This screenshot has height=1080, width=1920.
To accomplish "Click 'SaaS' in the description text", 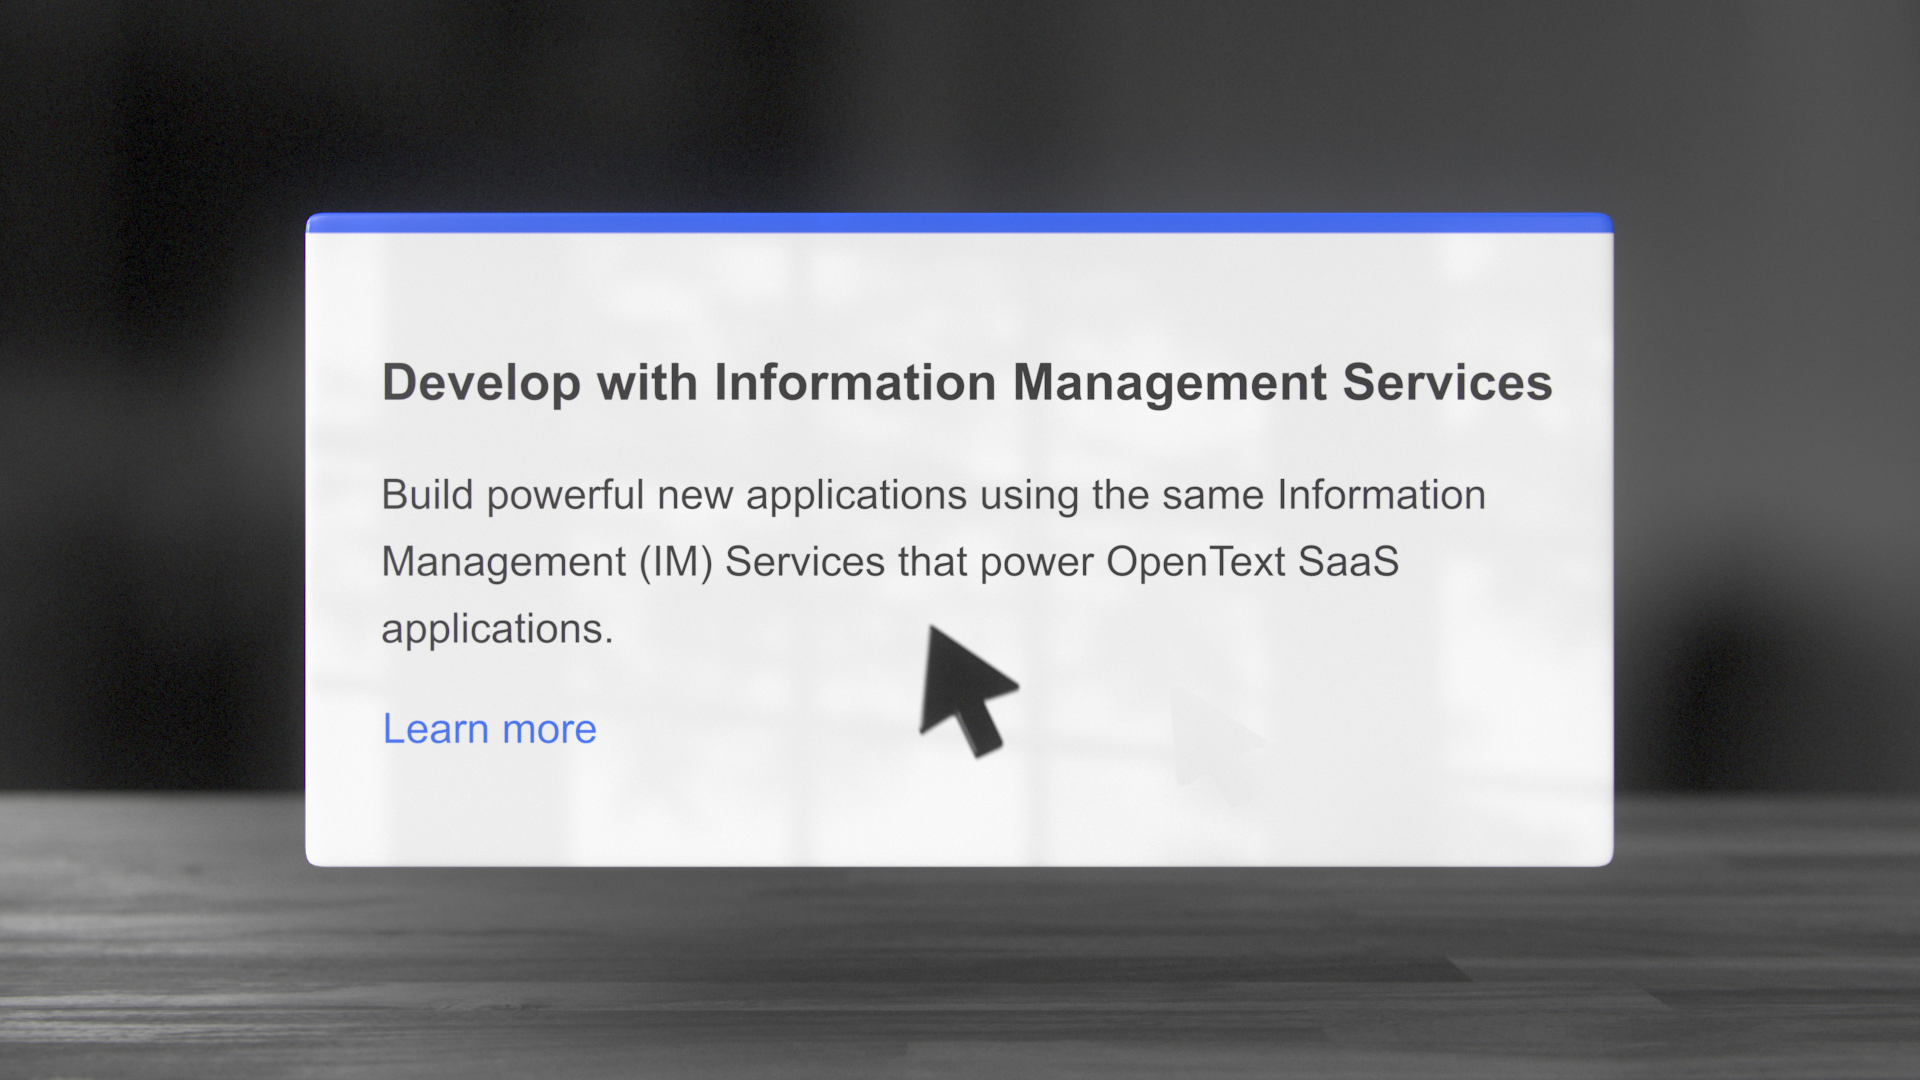I will [x=1348, y=562].
